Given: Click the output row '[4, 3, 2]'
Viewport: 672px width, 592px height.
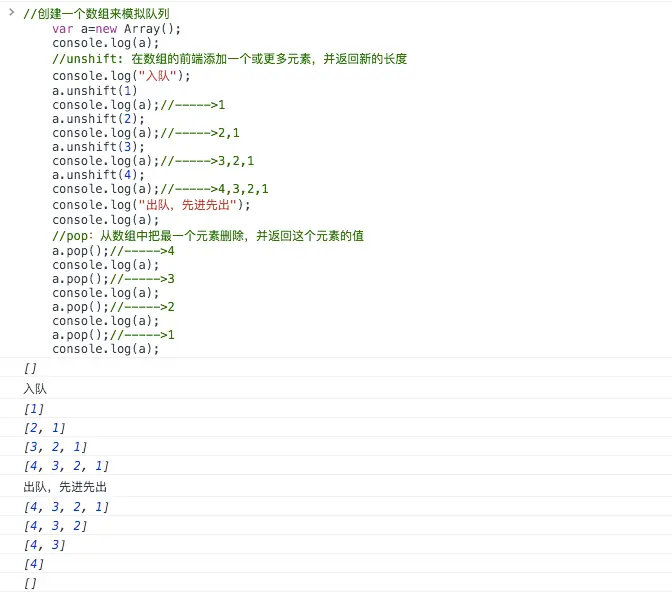Looking at the screenshot, I should pos(336,526).
